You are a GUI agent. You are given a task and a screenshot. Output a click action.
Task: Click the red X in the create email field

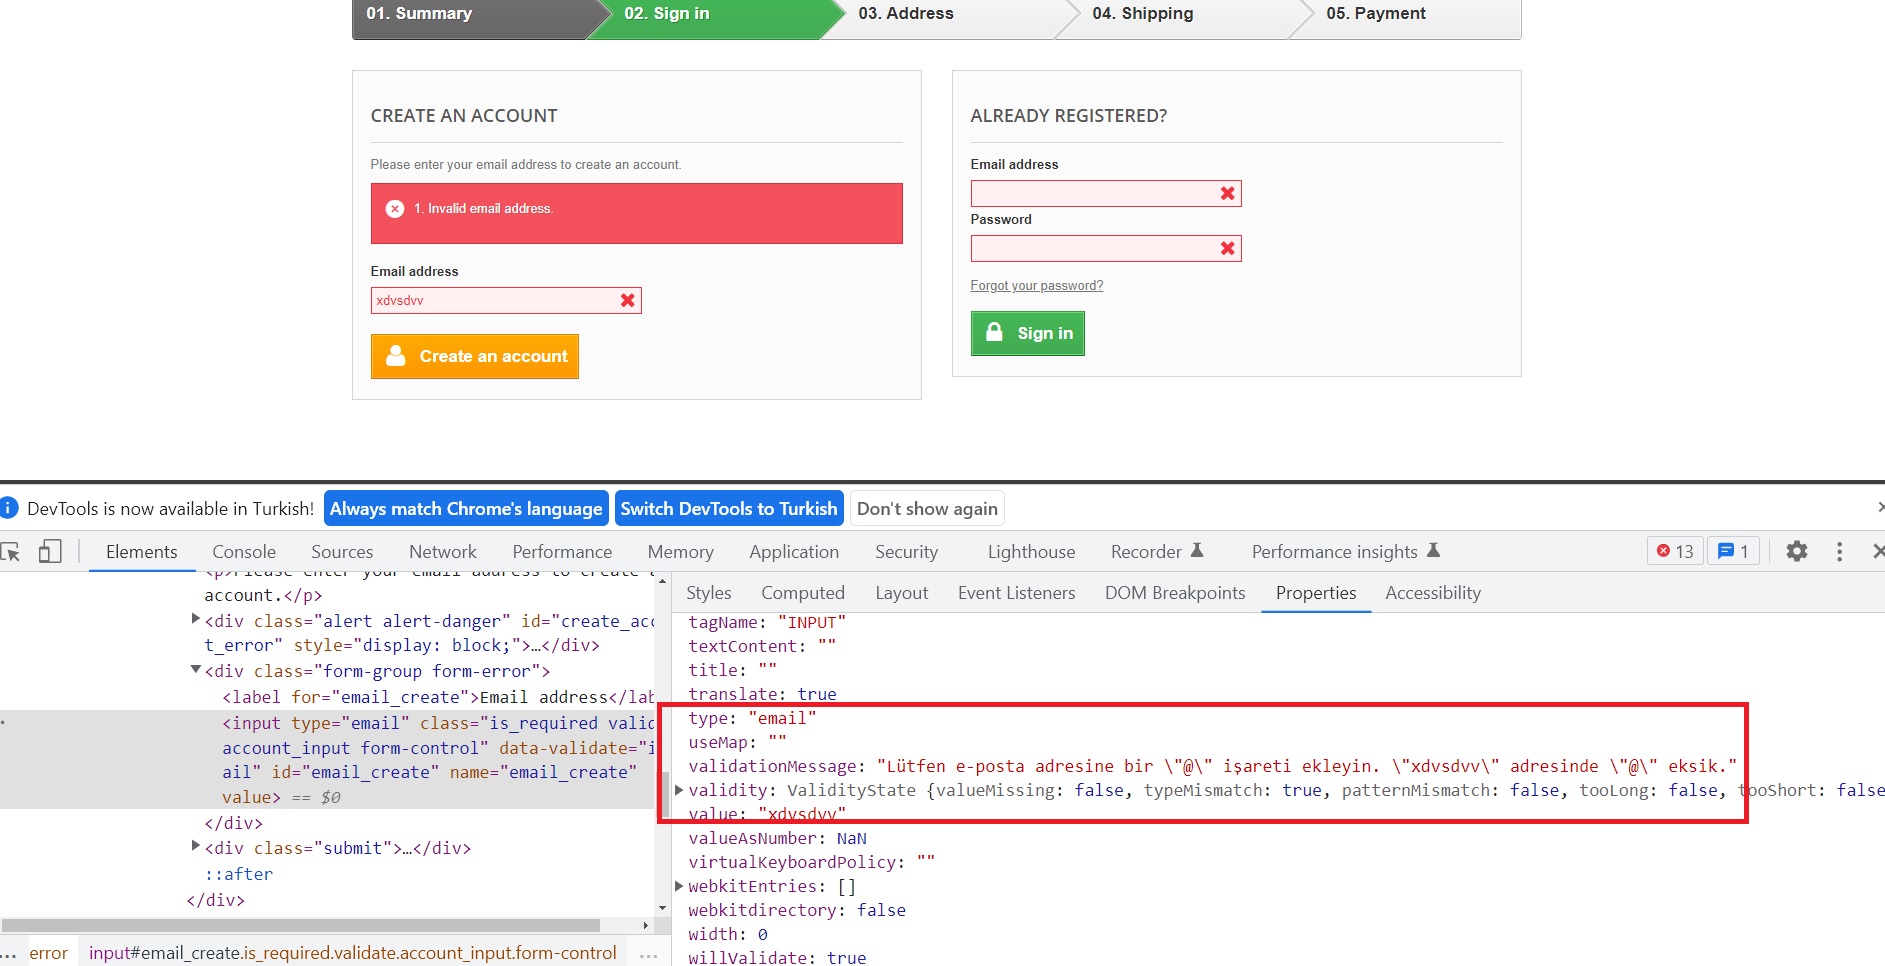627,300
